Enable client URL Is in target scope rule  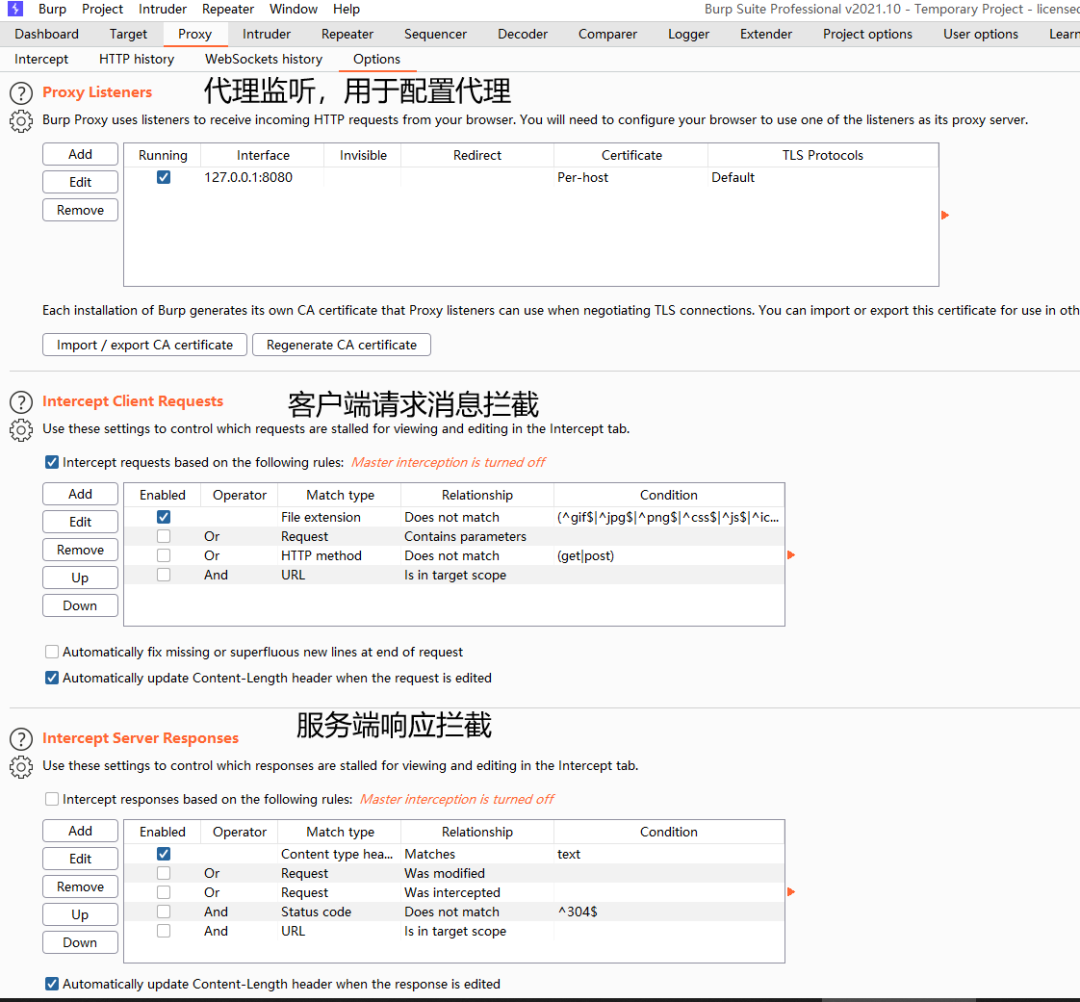pyautogui.click(x=163, y=574)
